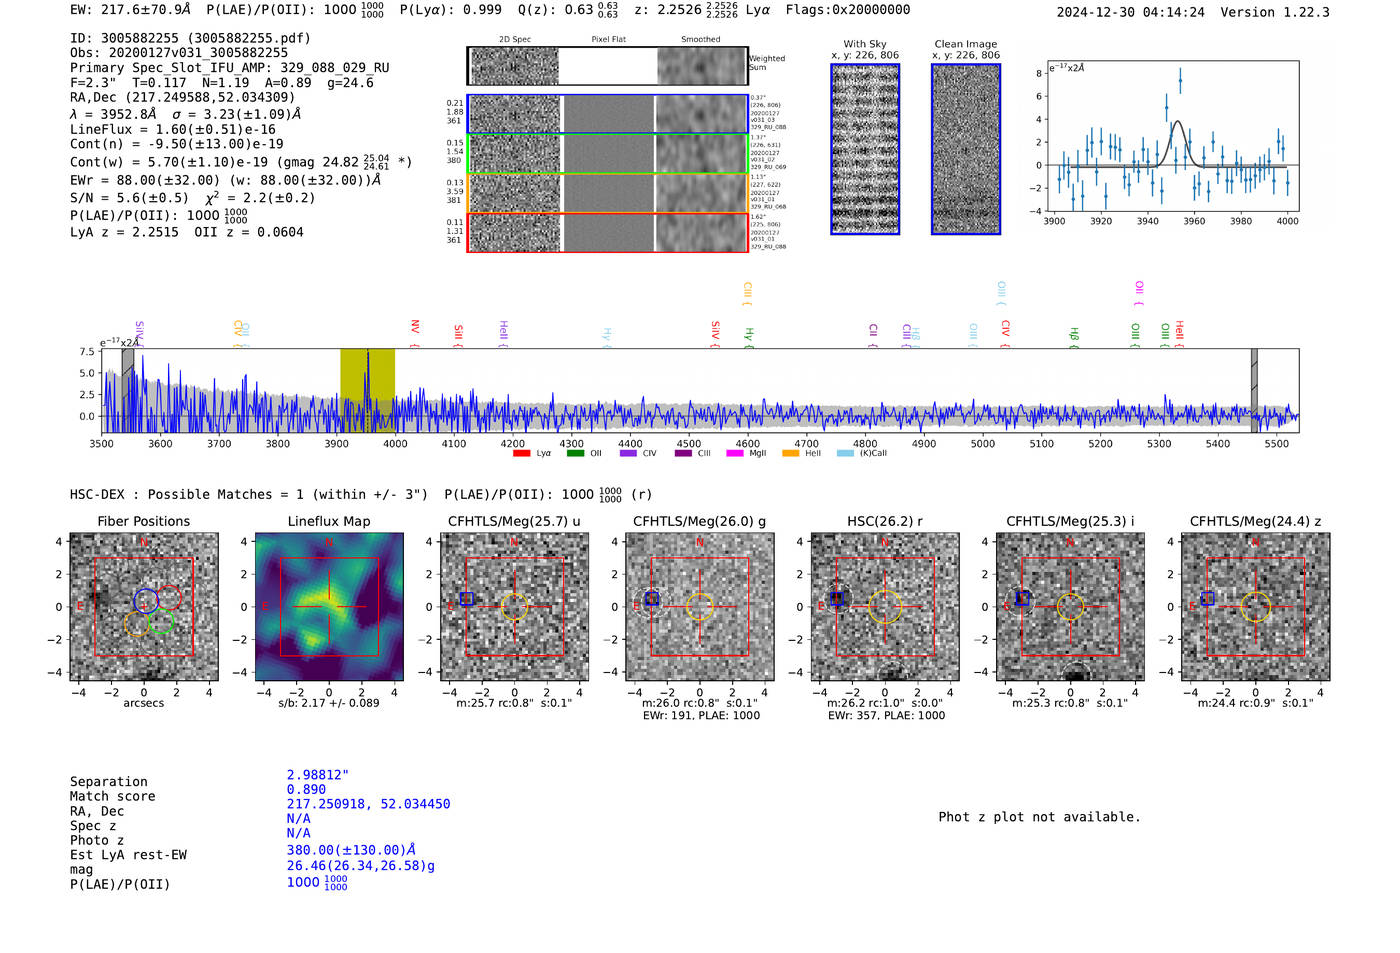Click the Obs: 20200127v031_3005882255 line
The width and height of the screenshot is (1400, 953).
click(x=179, y=53)
